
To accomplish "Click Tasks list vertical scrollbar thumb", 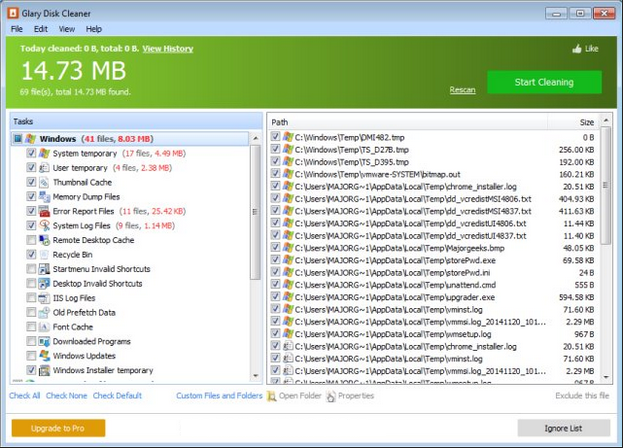I will [255, 212].
